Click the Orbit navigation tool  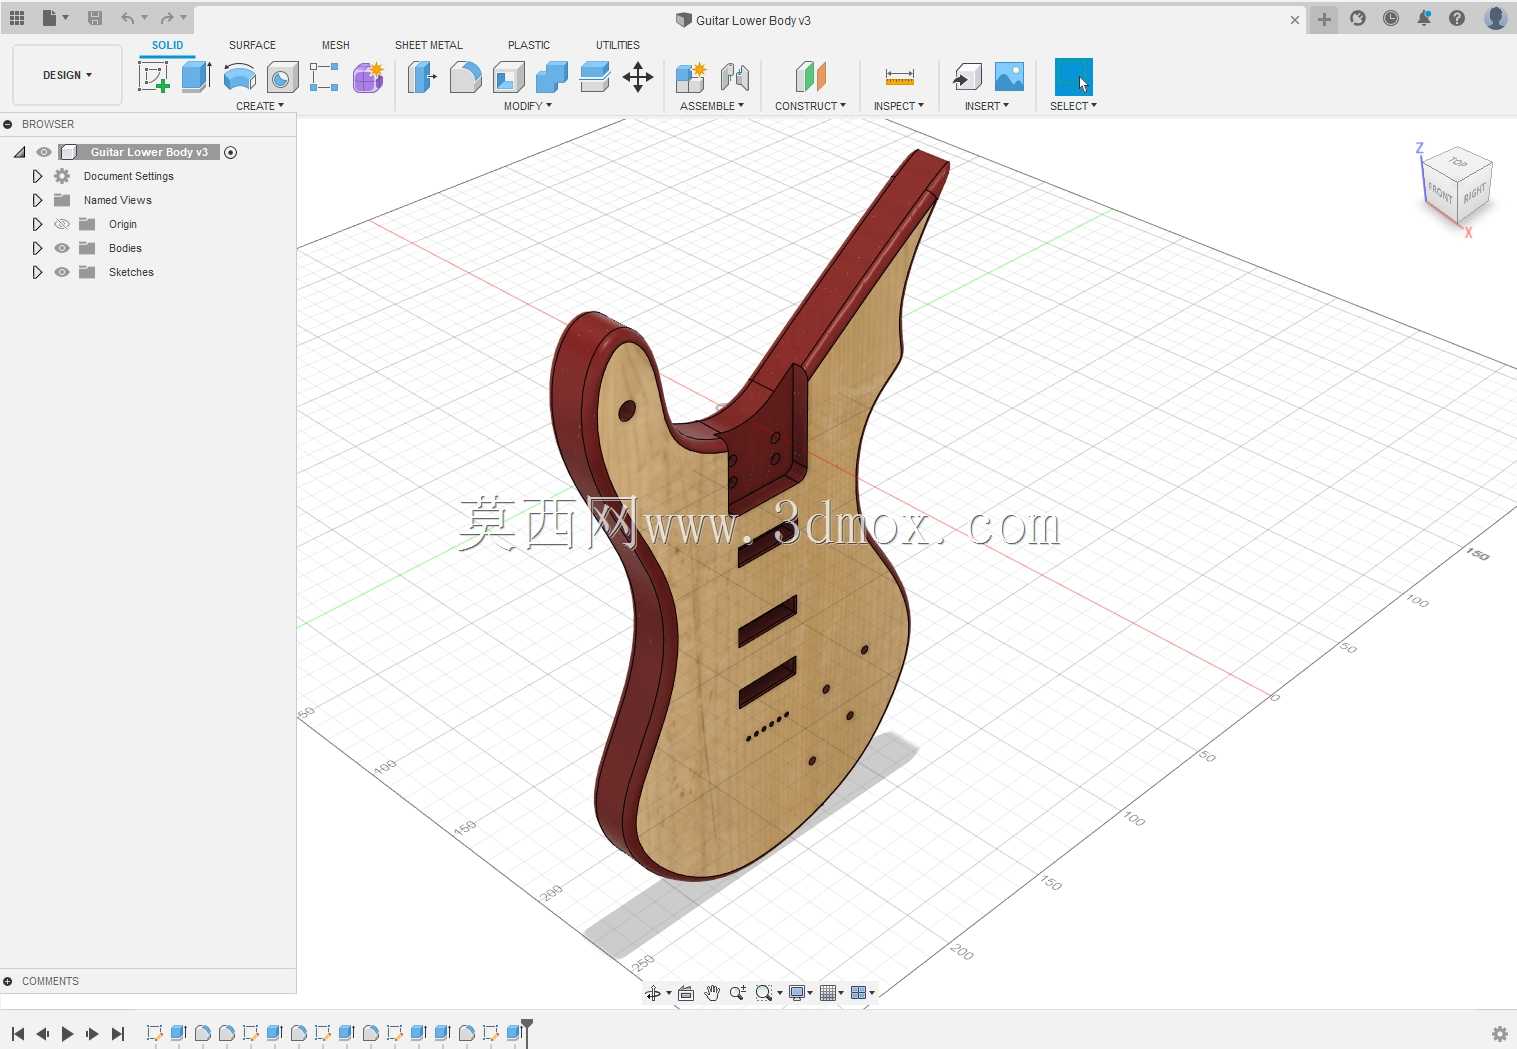(x=653, y=993)
